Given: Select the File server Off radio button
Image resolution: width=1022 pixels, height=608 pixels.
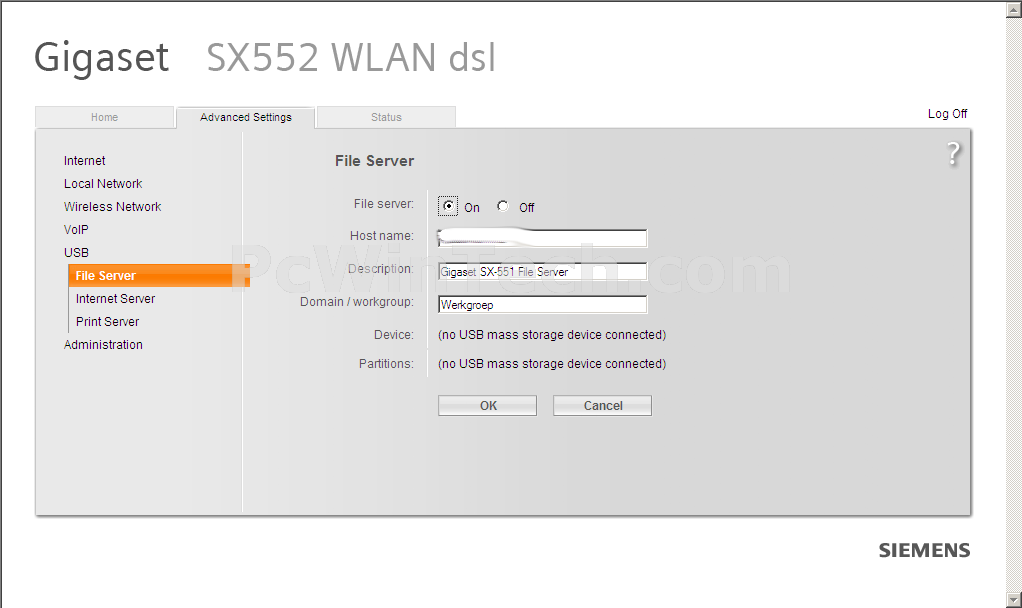Looking at the screenshot, I should click(x=503, y=206).
